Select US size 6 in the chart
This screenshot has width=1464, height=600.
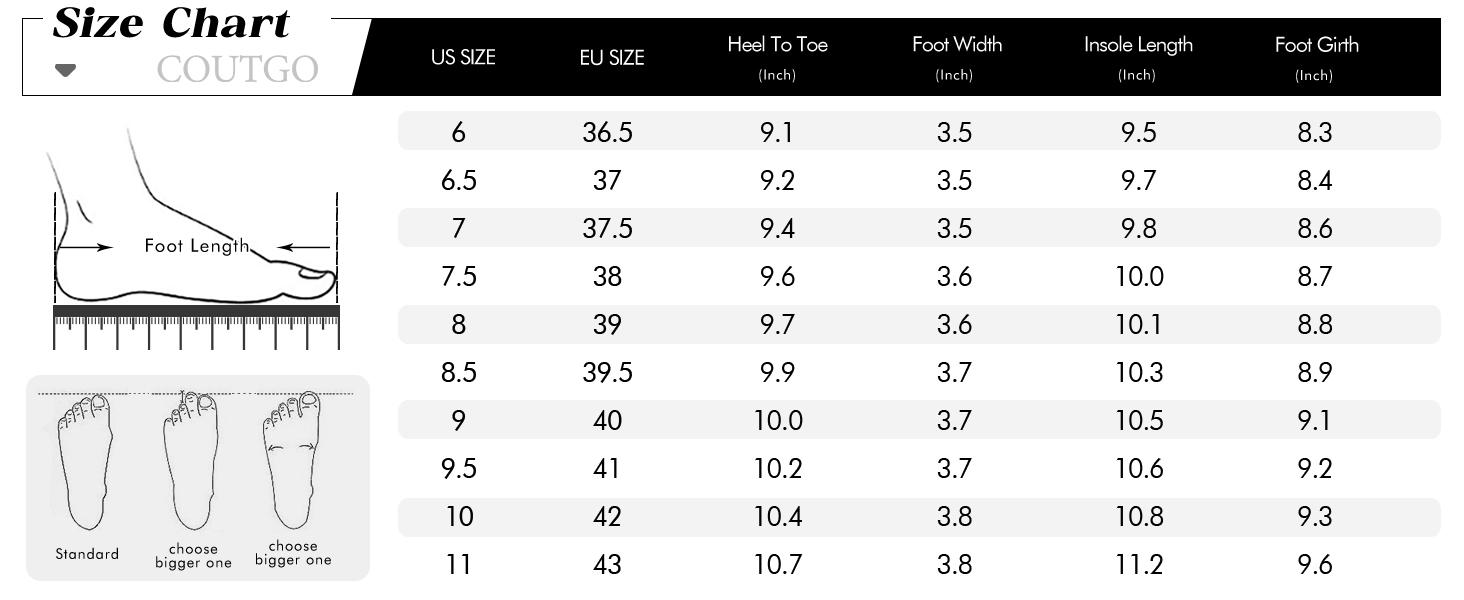[458, 132]
